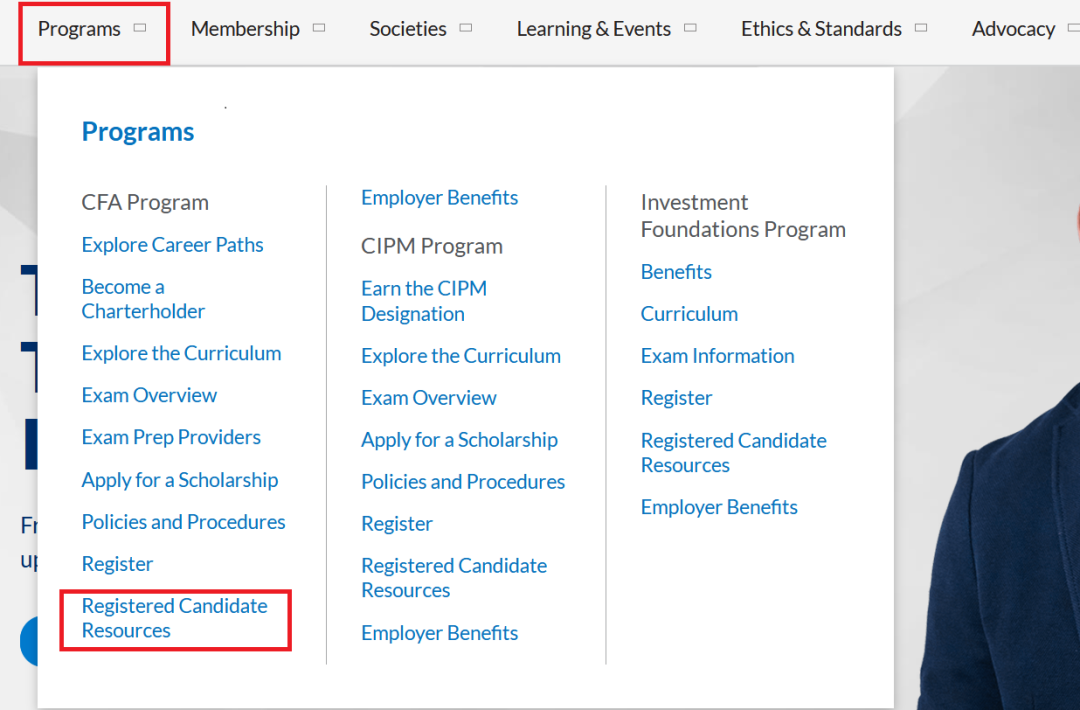Click Investment Foundations Exam Information link
This screenshot has height=710, width=1080.
[717, 356]
